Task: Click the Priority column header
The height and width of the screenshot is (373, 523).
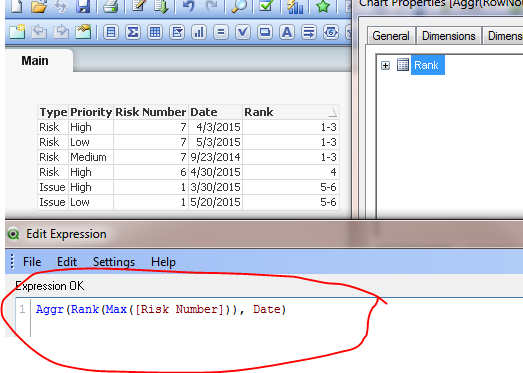Action: click(x=91, y=112)
